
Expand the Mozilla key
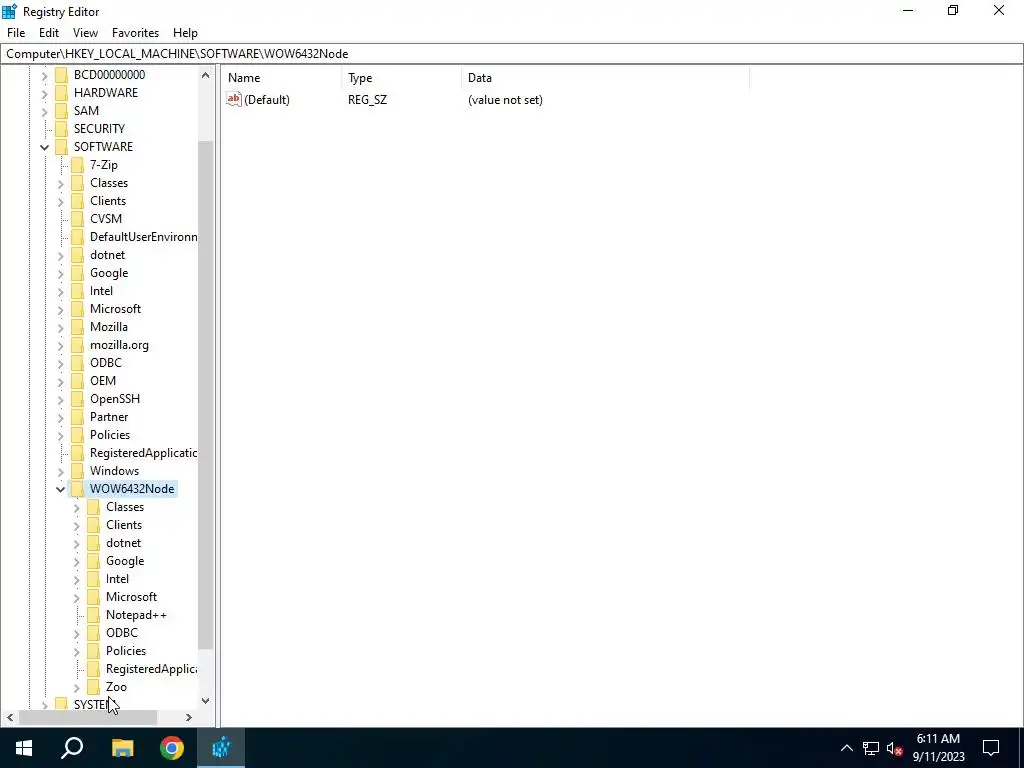pos(61,327)
